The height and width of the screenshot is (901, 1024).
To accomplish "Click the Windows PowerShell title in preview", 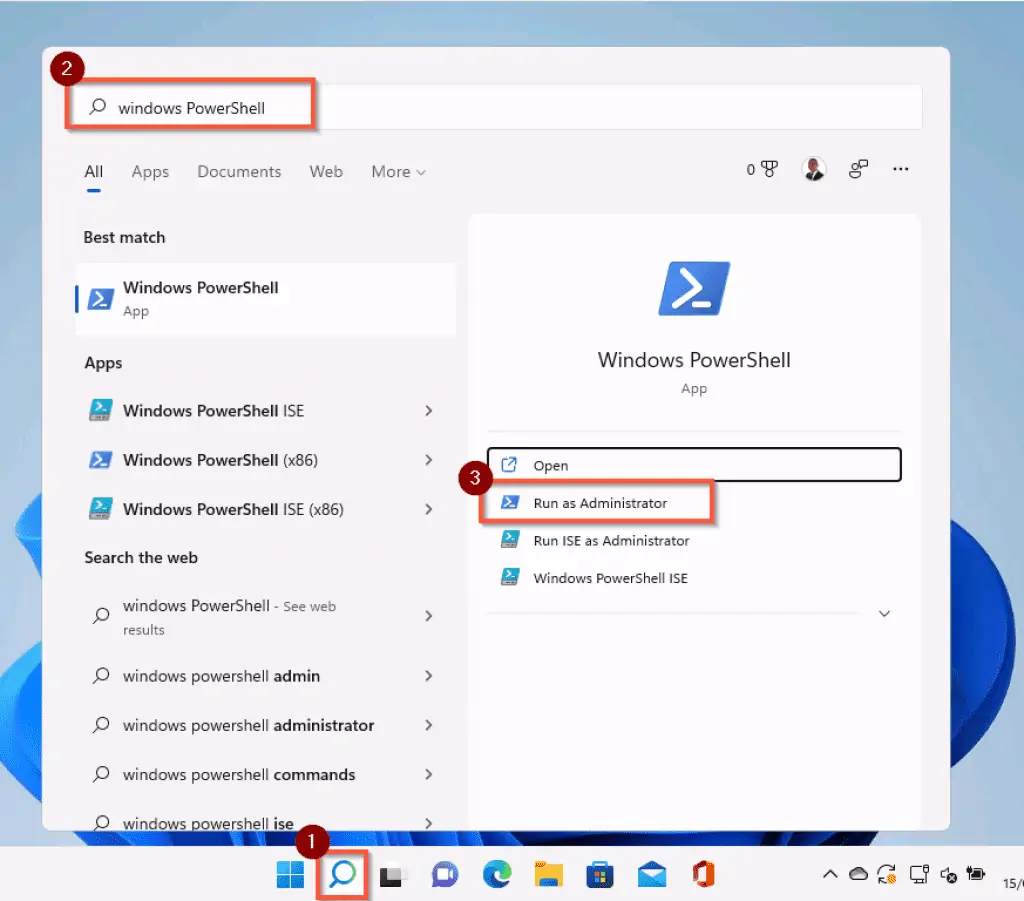I will 694,360.
